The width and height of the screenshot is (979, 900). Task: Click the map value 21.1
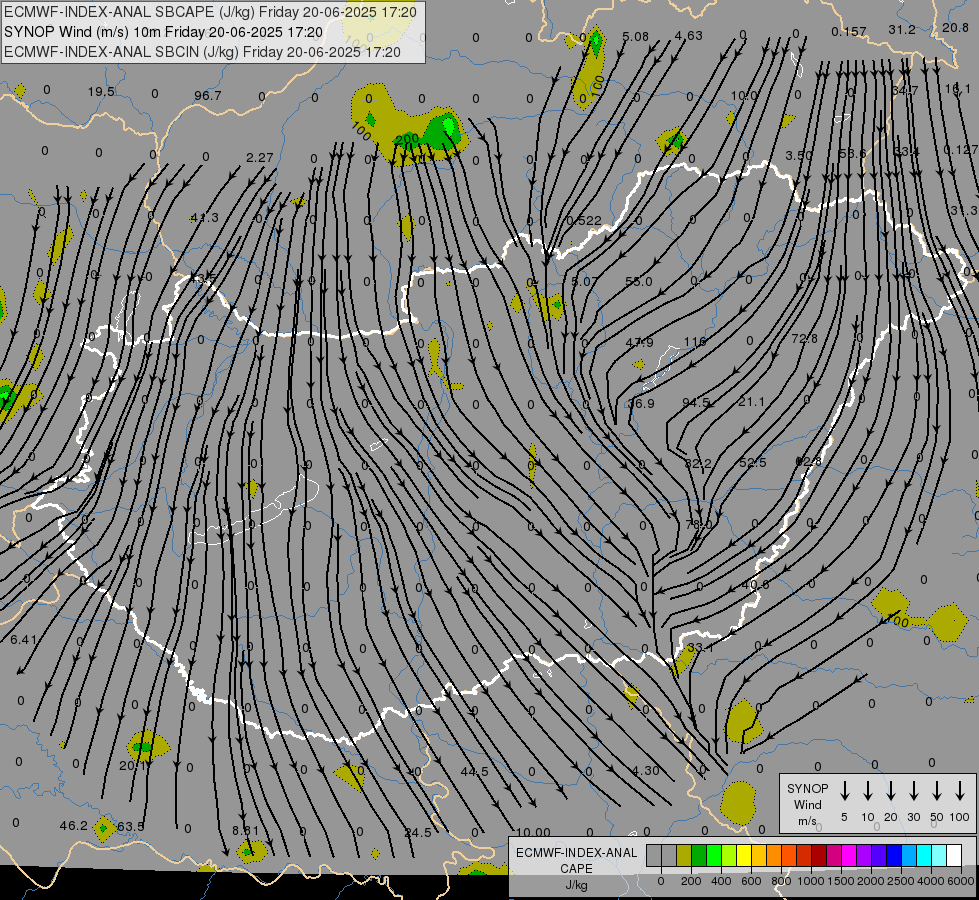(x=751, y=402)
